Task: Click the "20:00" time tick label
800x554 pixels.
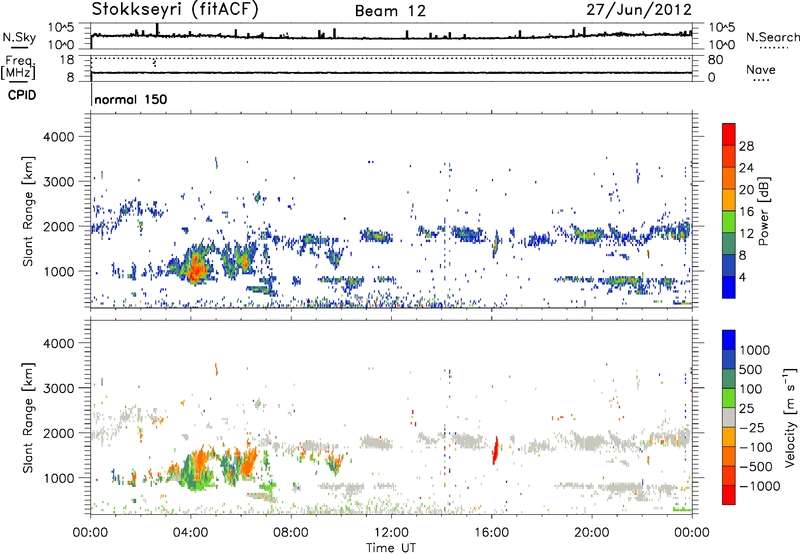Action: point(591,533)
